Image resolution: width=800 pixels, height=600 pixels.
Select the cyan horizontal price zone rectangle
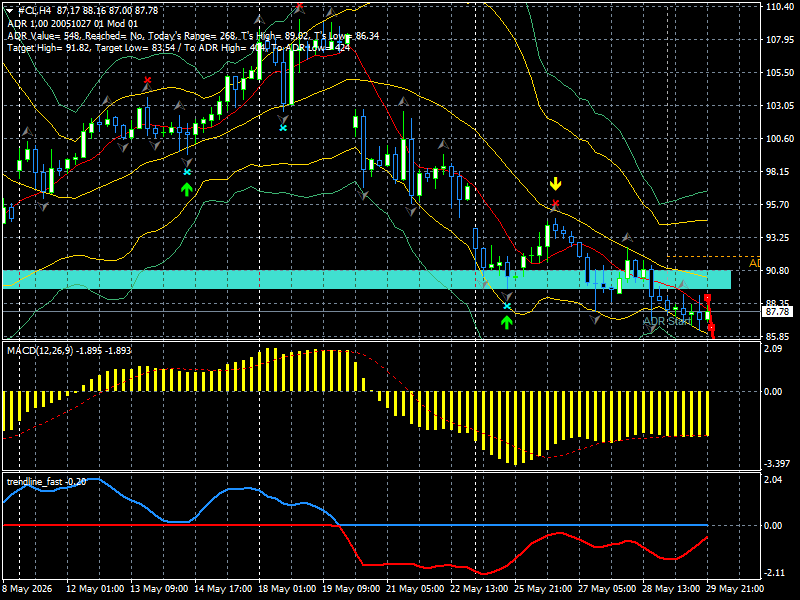pos(367,280)
